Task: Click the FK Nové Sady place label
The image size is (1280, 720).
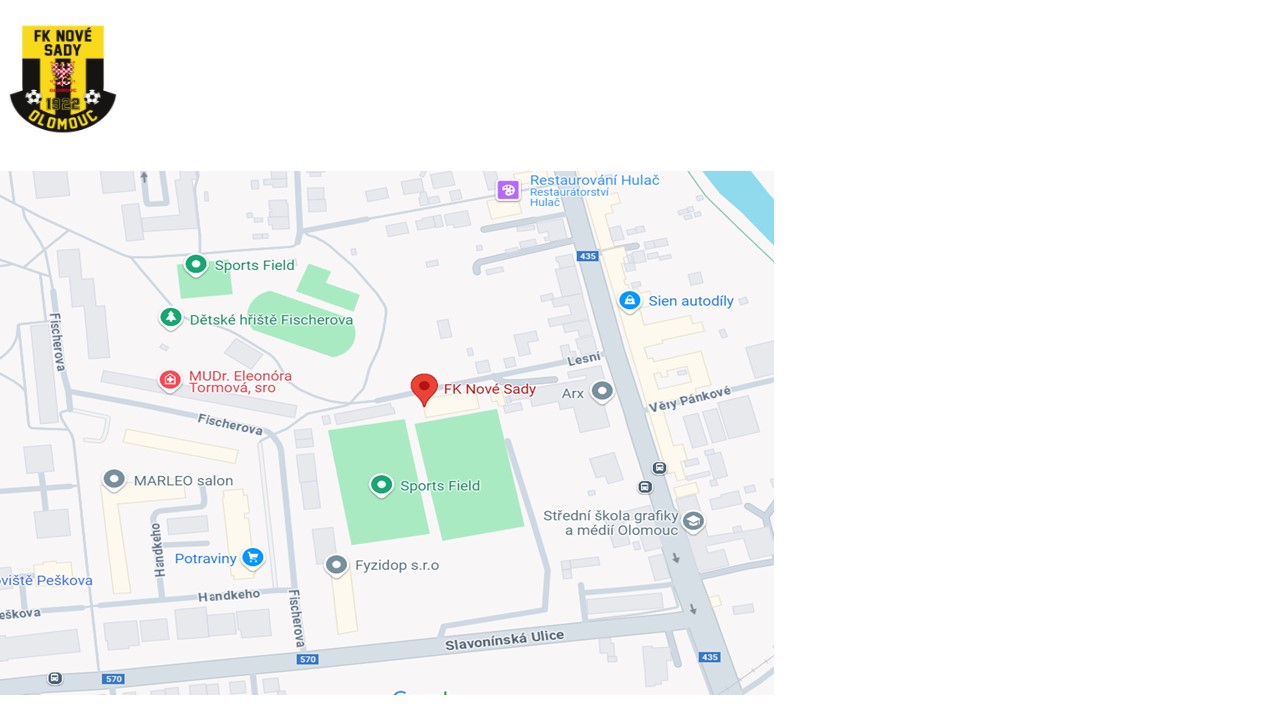Action: click(x=490, y=389)
